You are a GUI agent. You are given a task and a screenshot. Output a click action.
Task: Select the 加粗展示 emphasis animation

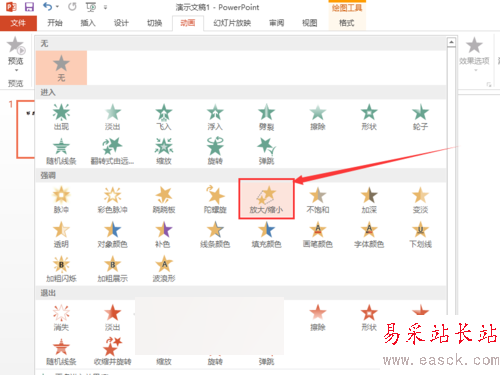[x=112, y=269]
